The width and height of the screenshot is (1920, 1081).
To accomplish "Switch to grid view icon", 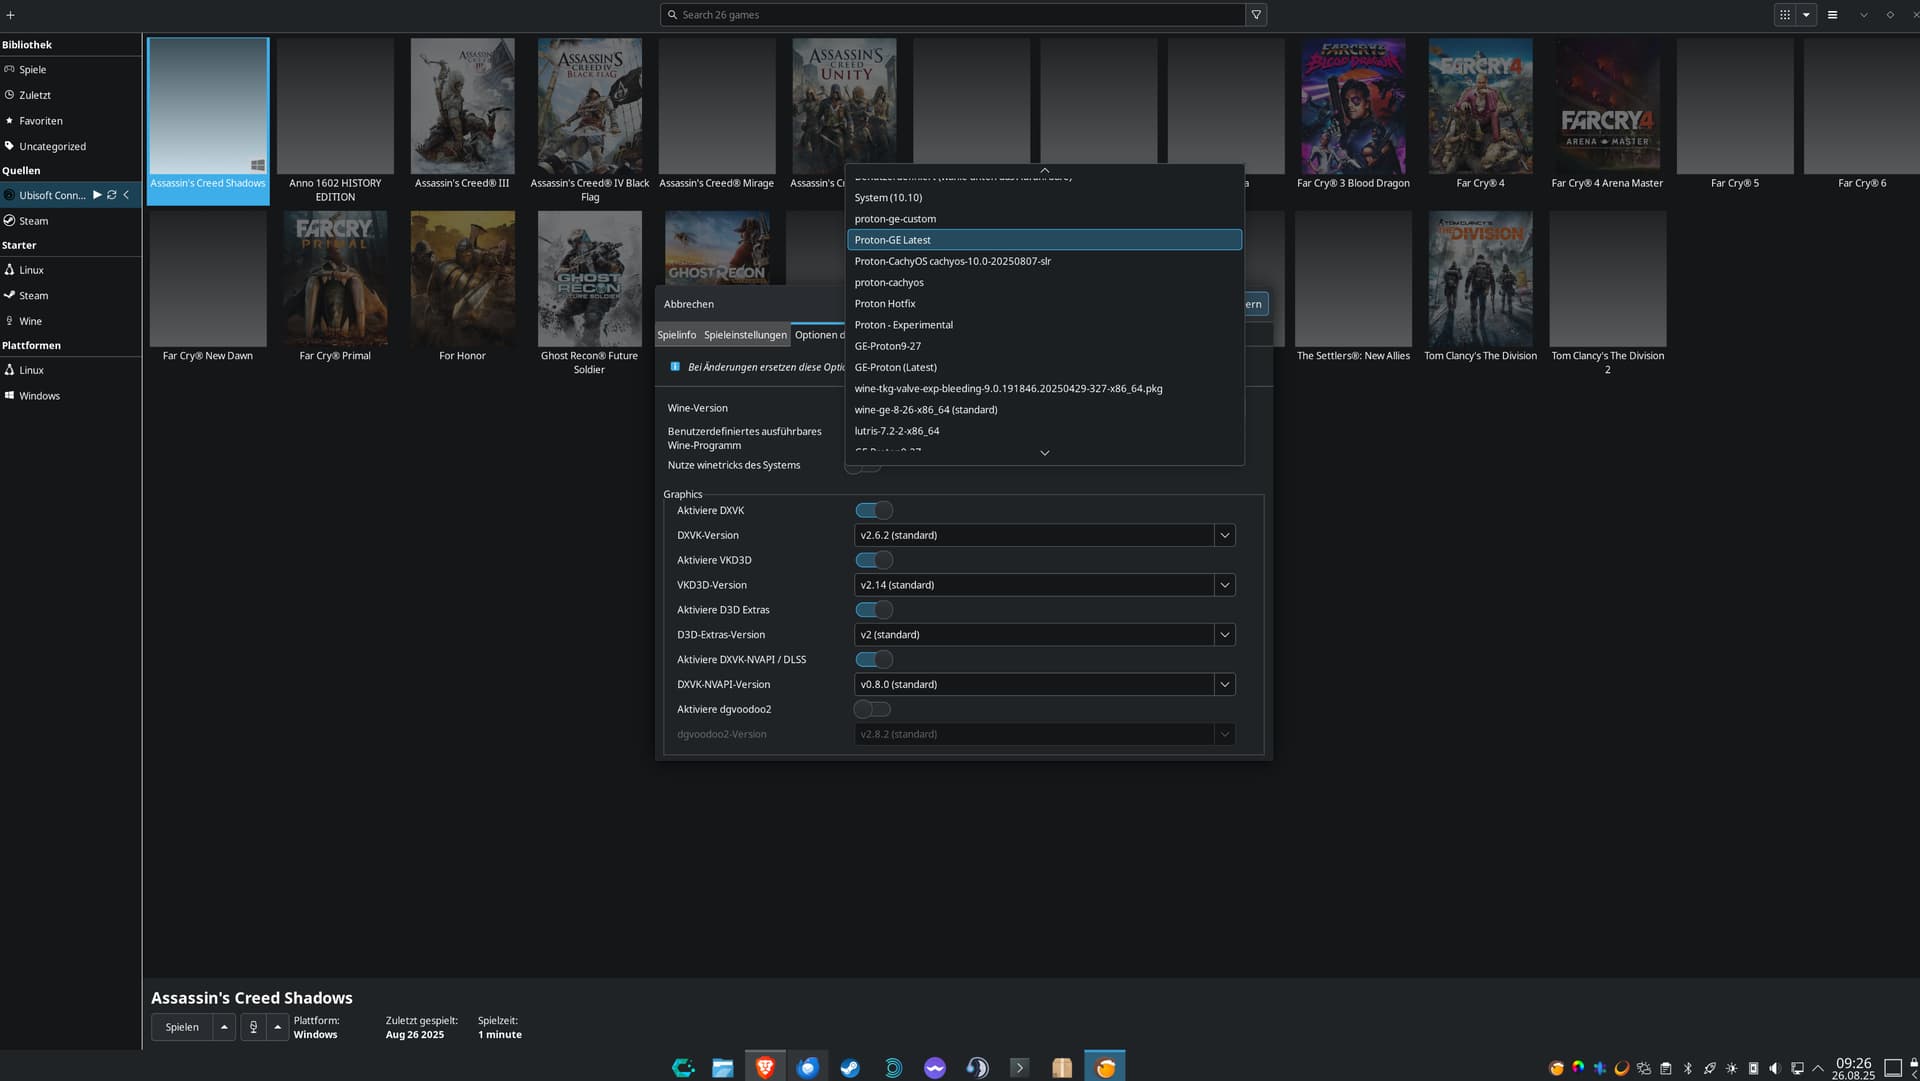I will pyautogui.click(x=1785, y=15).
